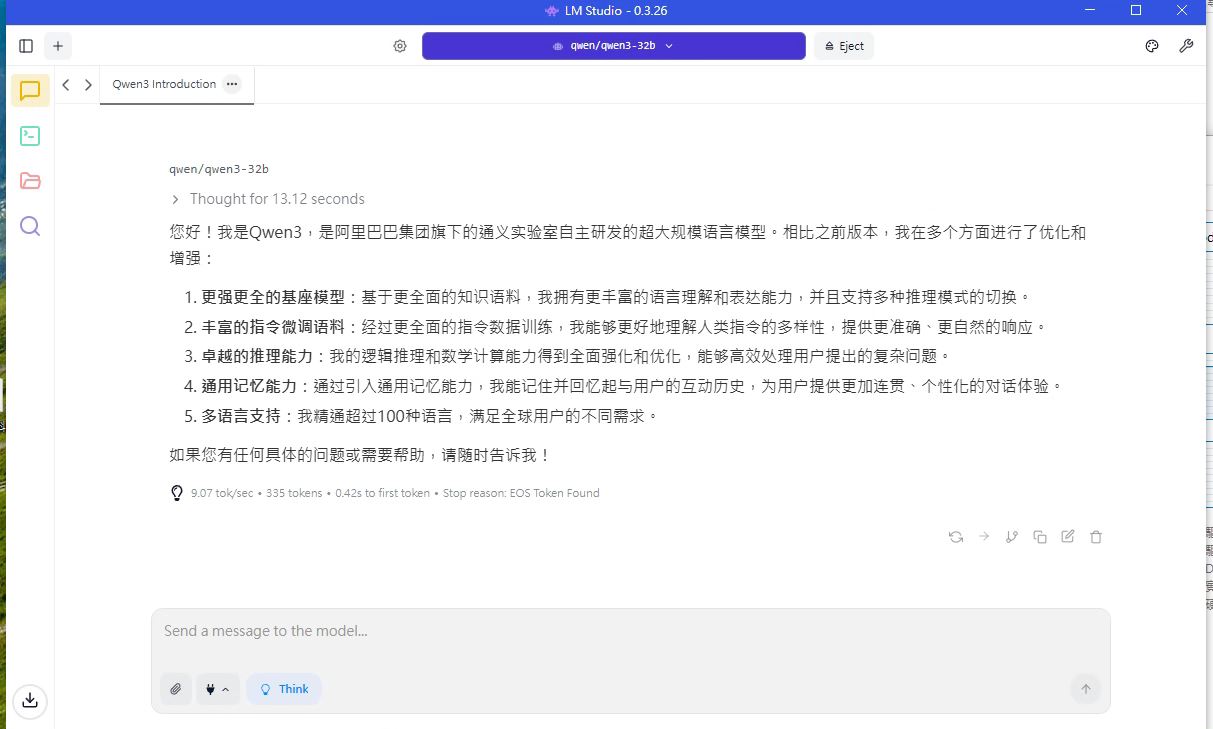Open the appearance palette icon
1213x729 pixels.
1151,46
